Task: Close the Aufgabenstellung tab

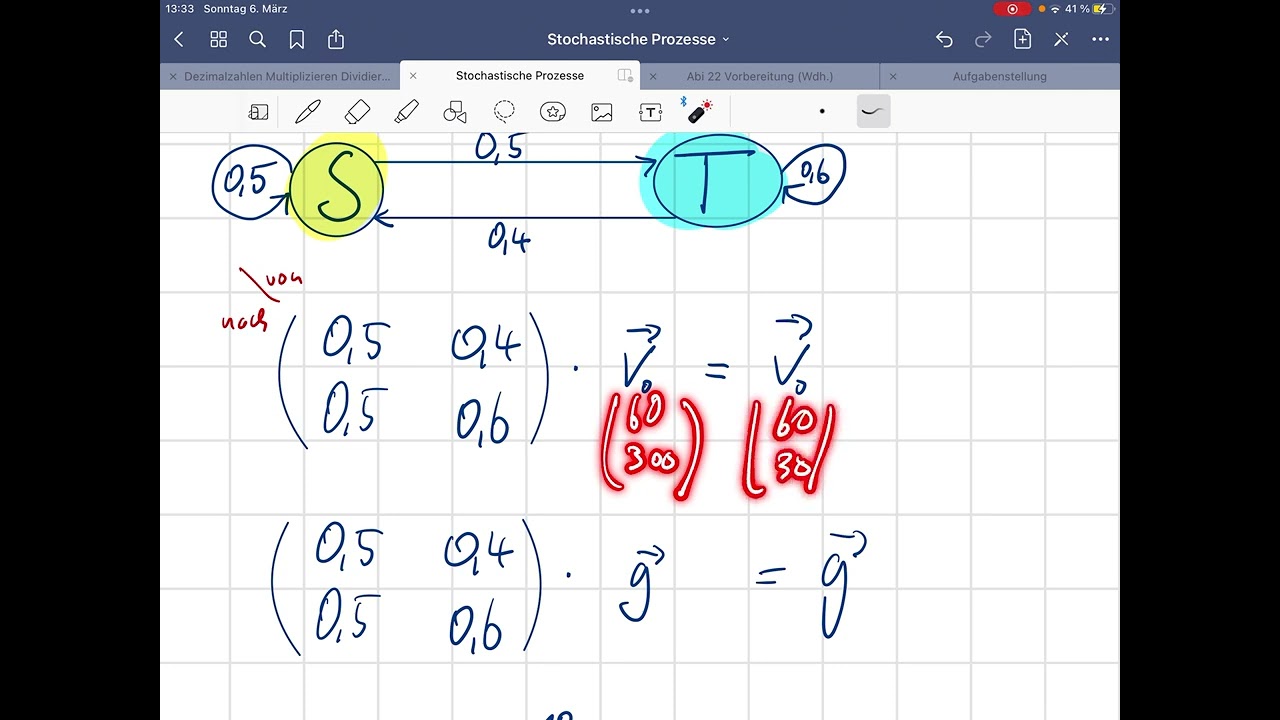Action: pyautogui.click(x=893, y=76)
